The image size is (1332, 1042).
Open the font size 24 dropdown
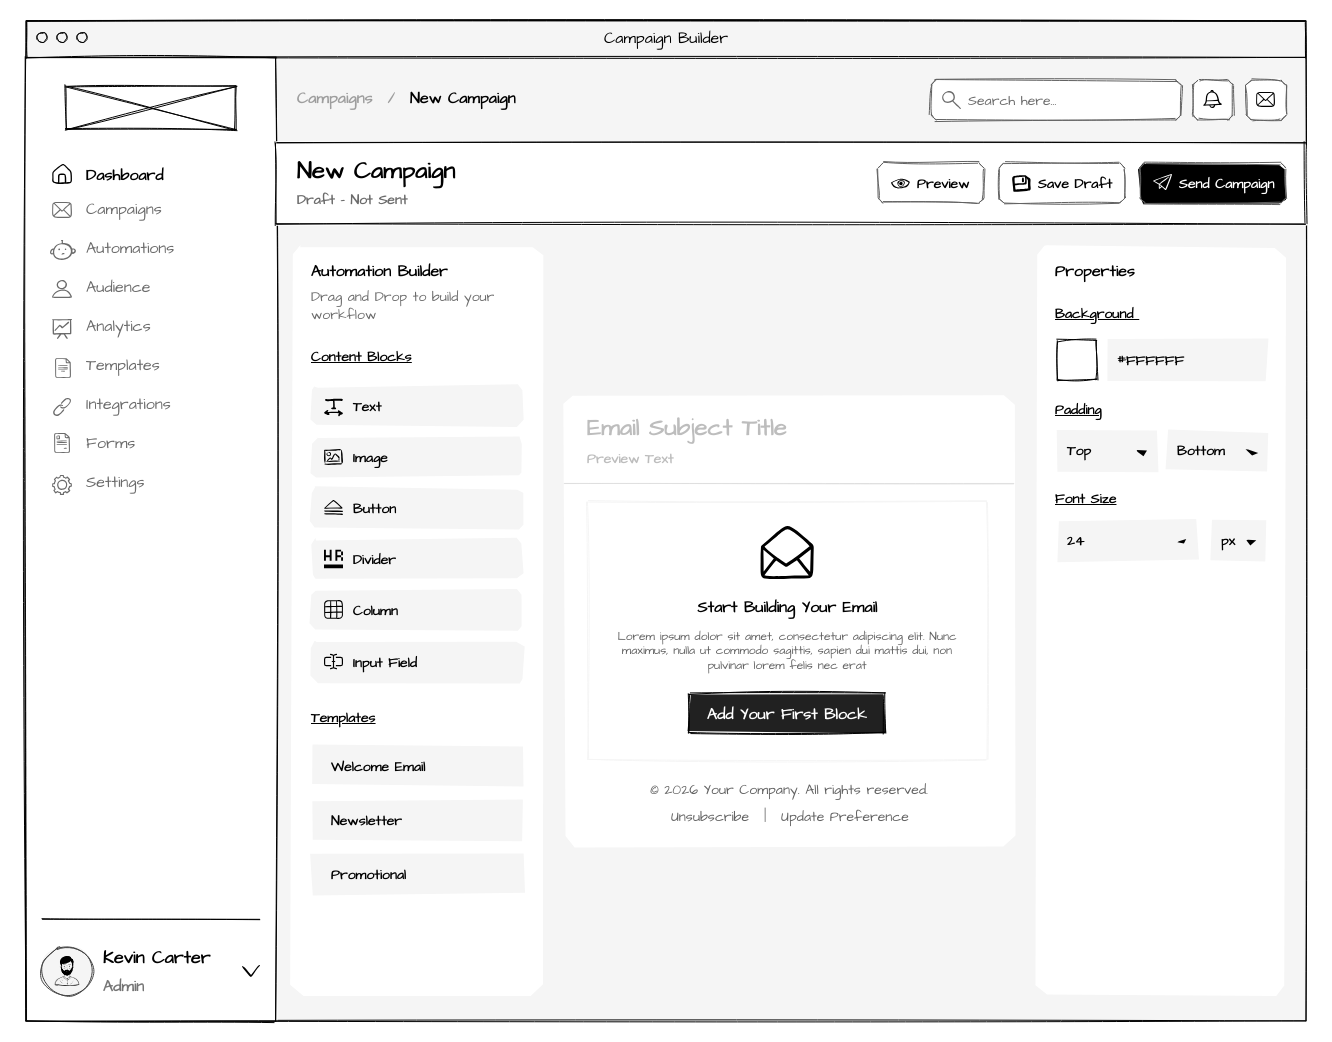[x=1127, y=541]
